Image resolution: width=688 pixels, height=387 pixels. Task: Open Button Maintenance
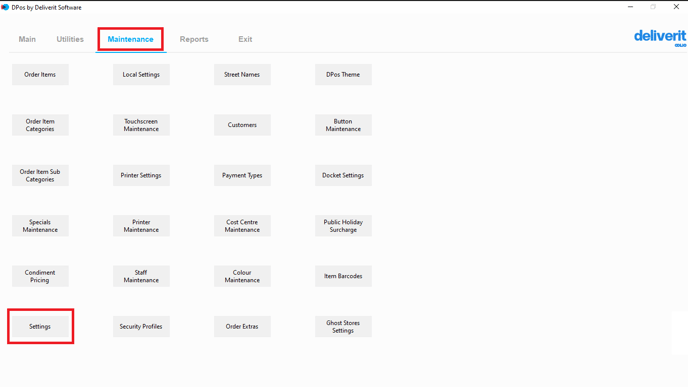[343, 125]
